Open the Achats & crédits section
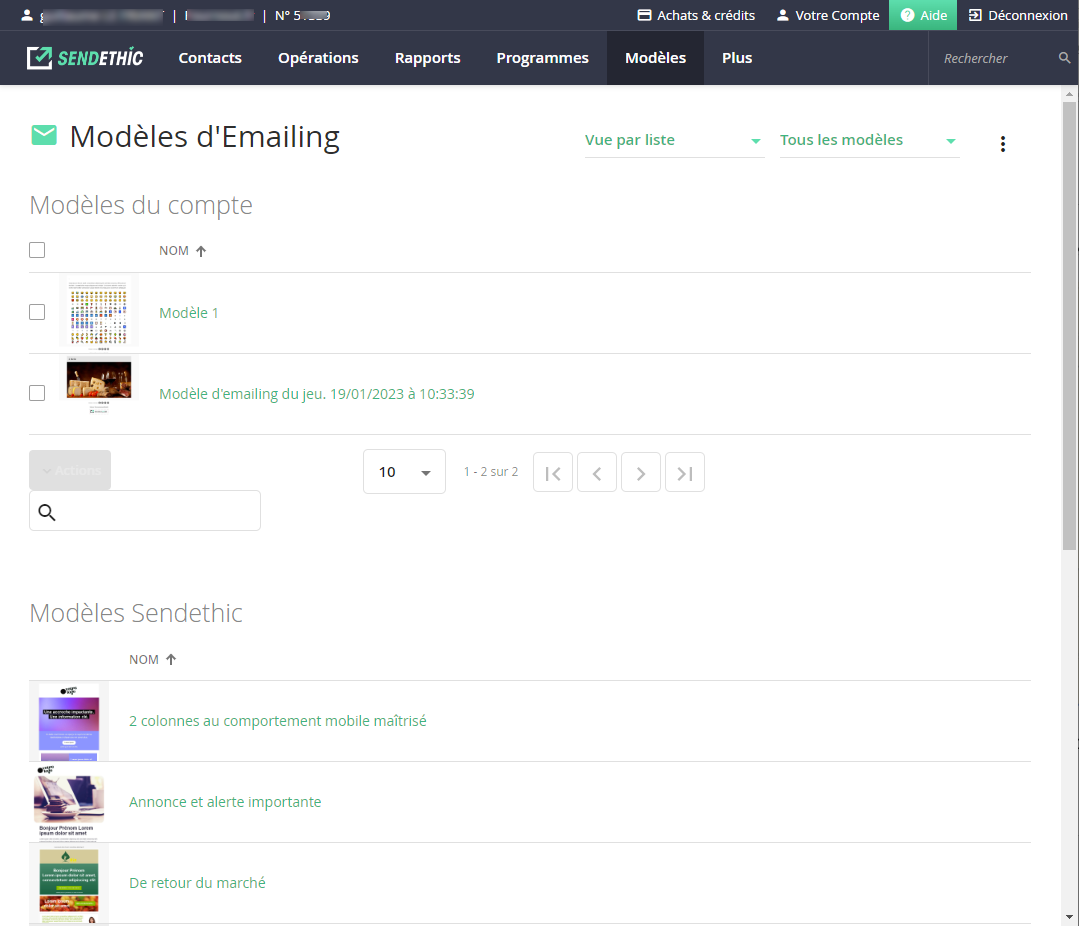The height and width of the screenshot is (926, 1079). (x=695, y=15)
